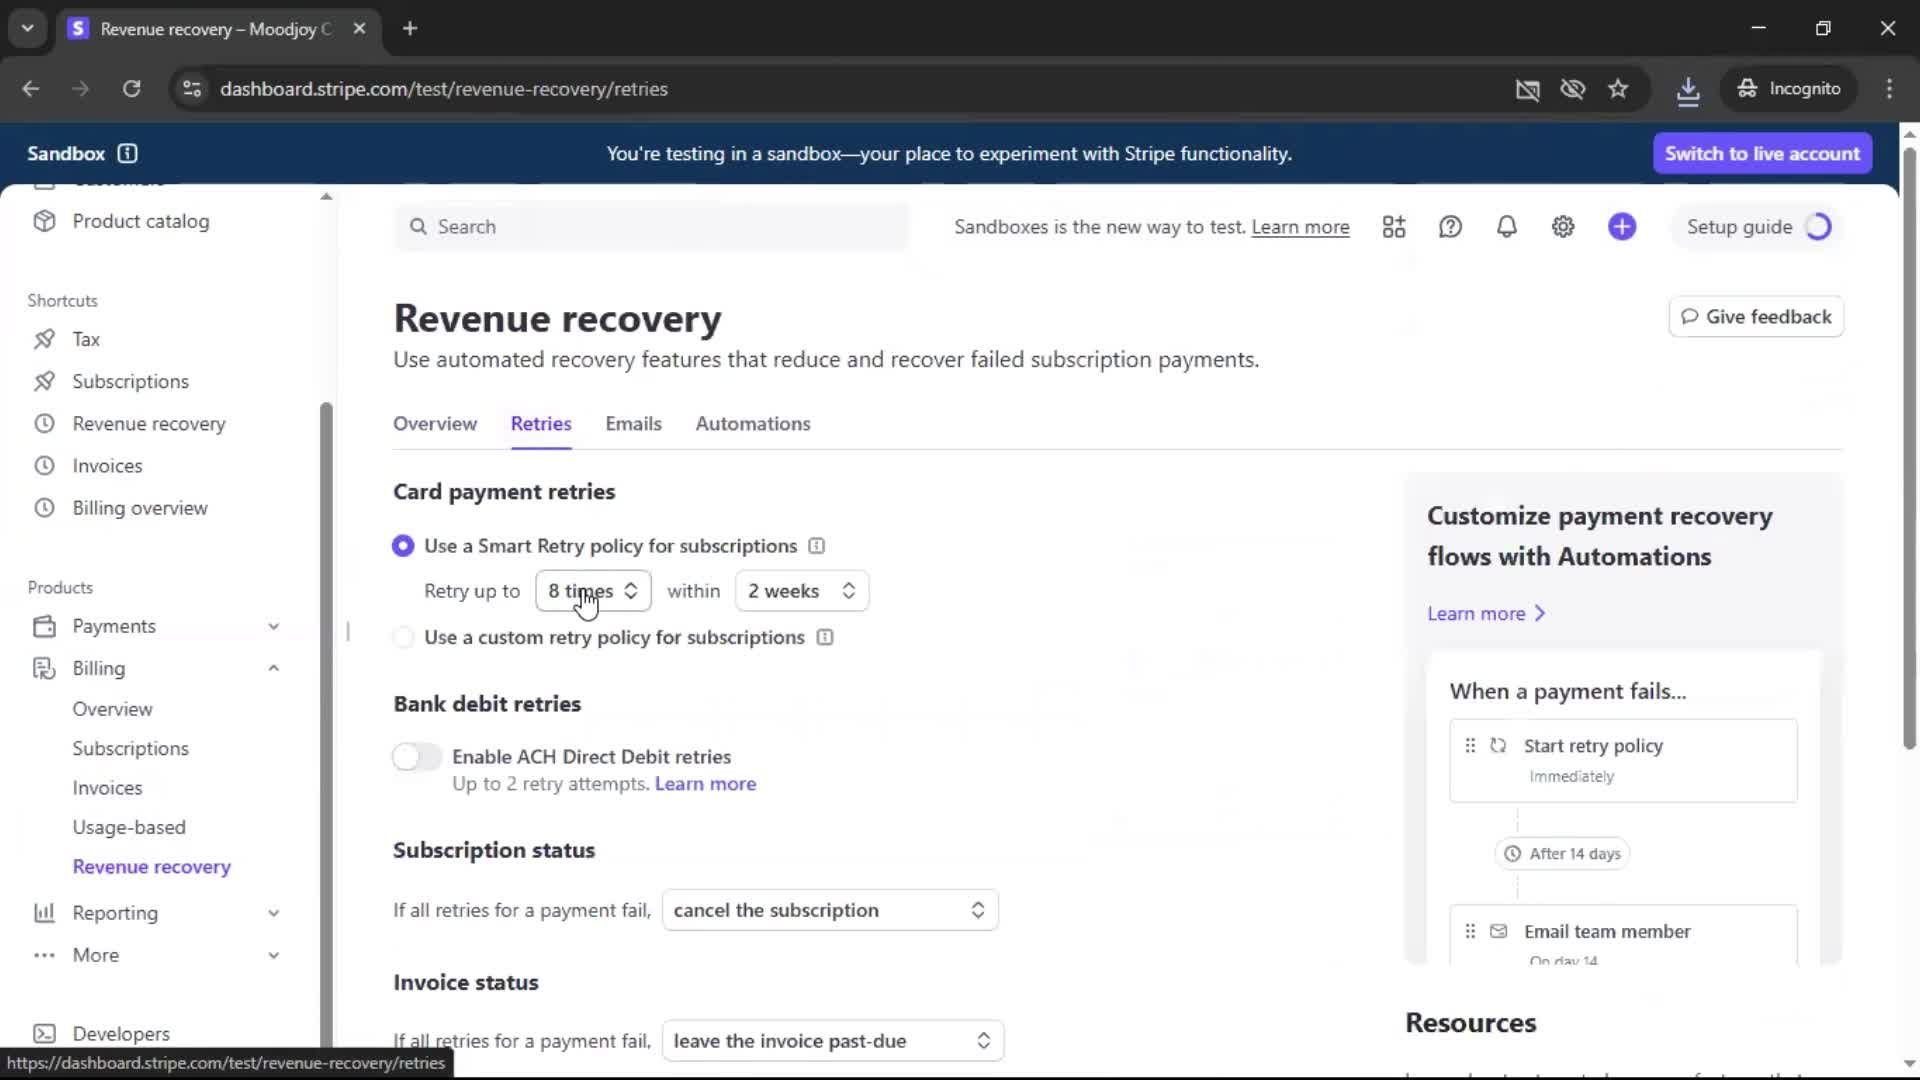Open the notifications bell icon
The width and height of the screenshot is (1920, 1080).
click(1506, 227)
